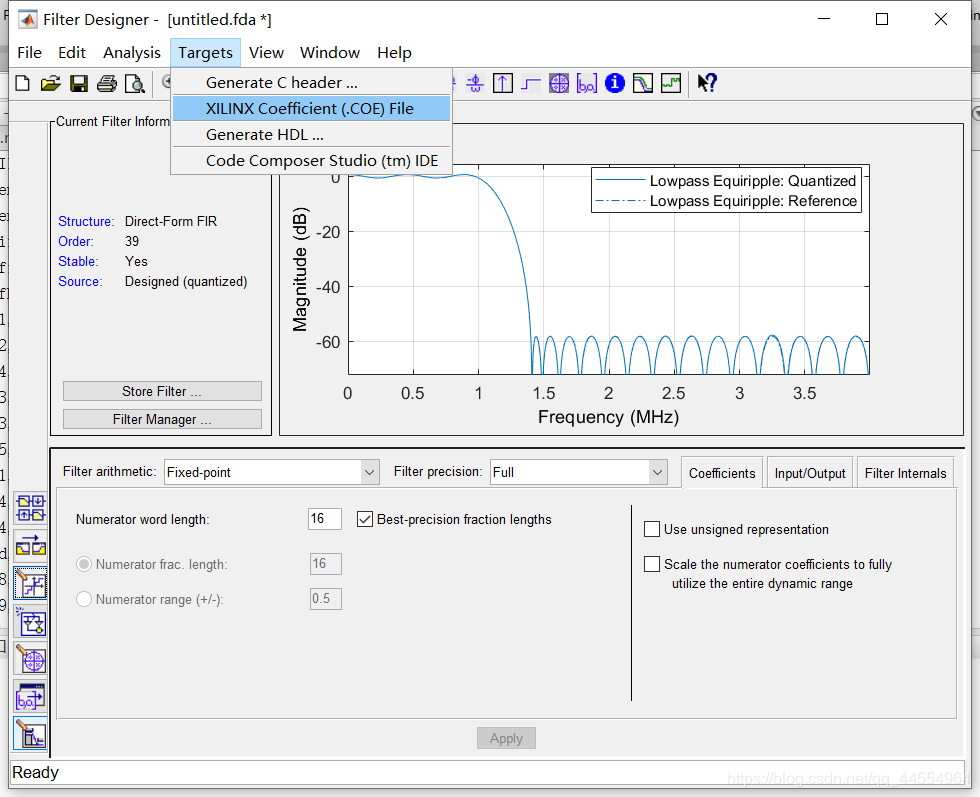980x797 pixels.
Task: Click the Ready status bar text
Action: click(35, 773)
